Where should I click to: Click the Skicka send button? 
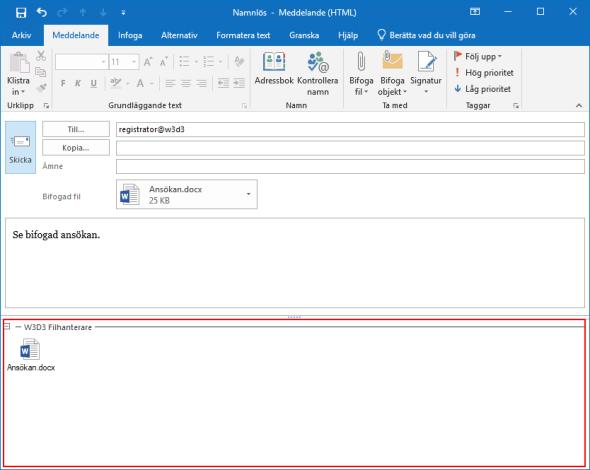21,148
